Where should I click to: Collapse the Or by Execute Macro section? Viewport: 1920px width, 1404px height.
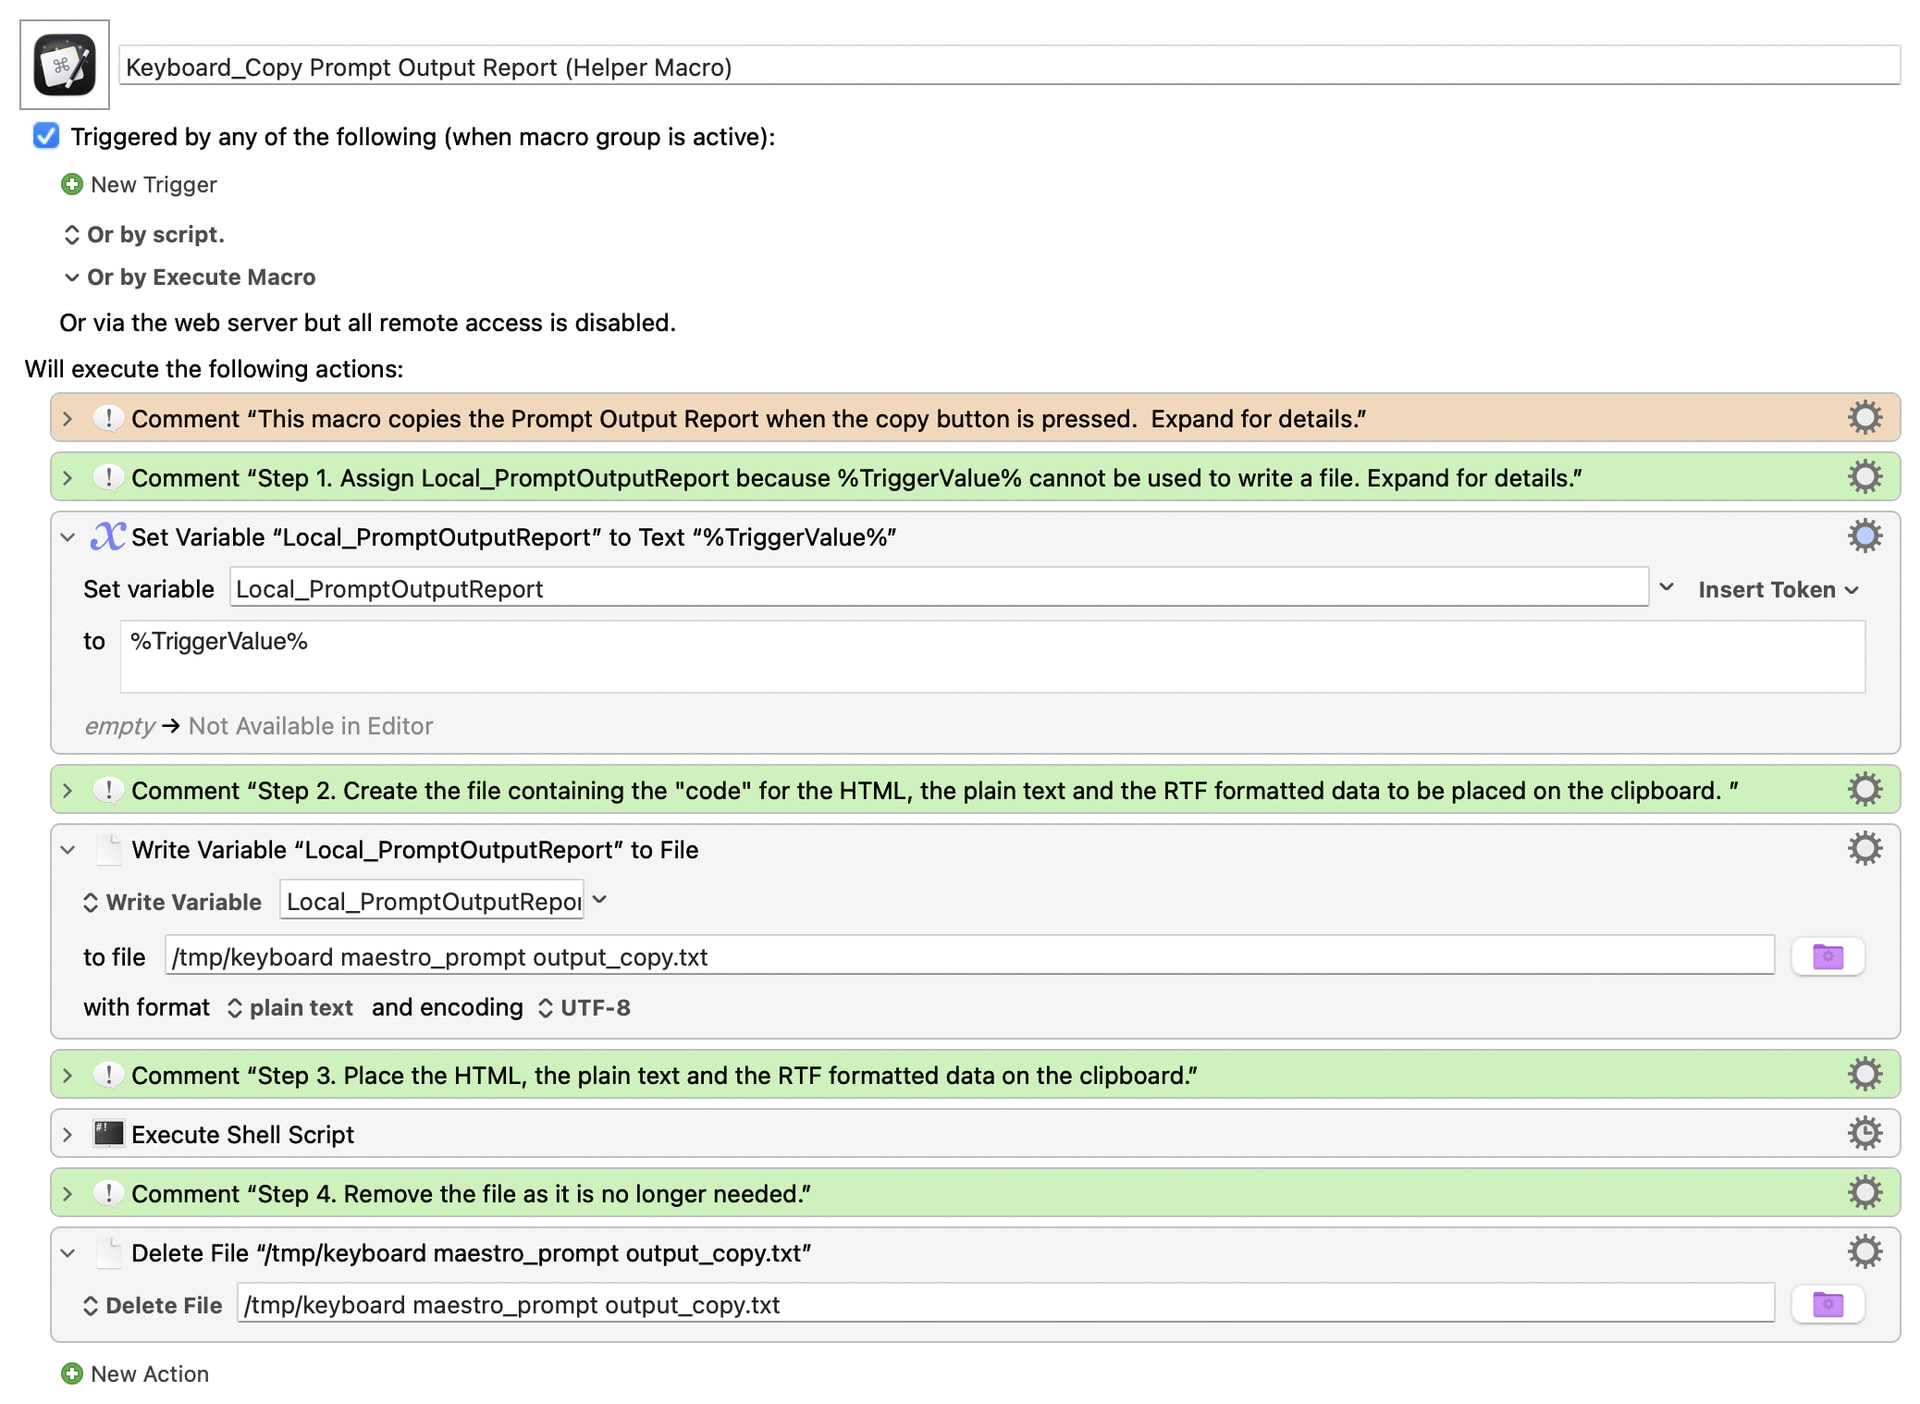coord(71,277)
